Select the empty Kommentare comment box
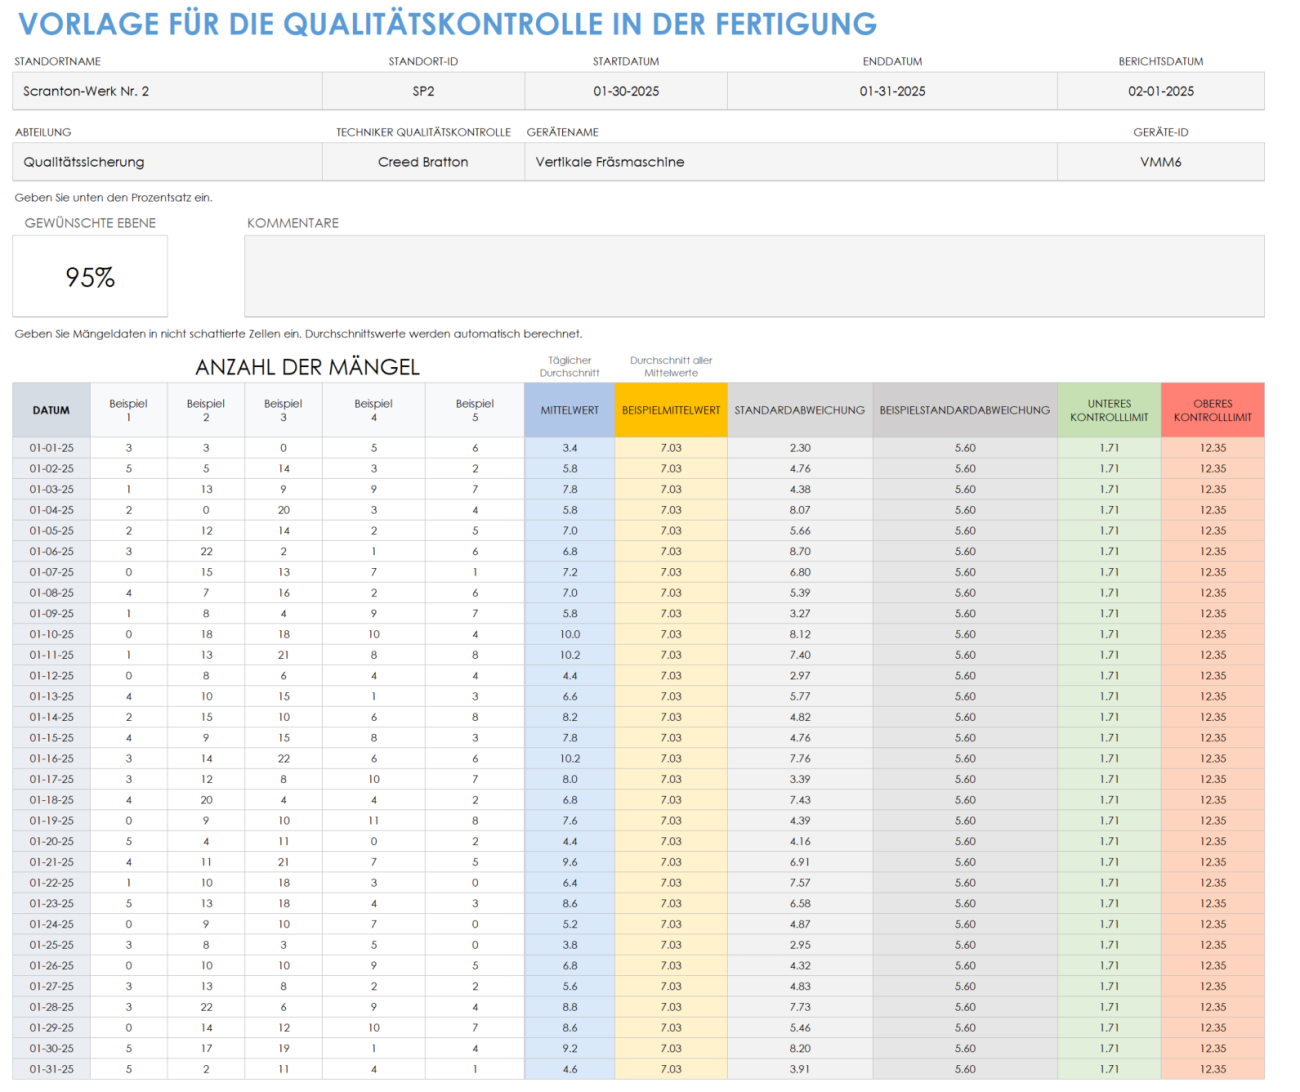Viewport: 1300px width, 1092px height. point(752,275)
